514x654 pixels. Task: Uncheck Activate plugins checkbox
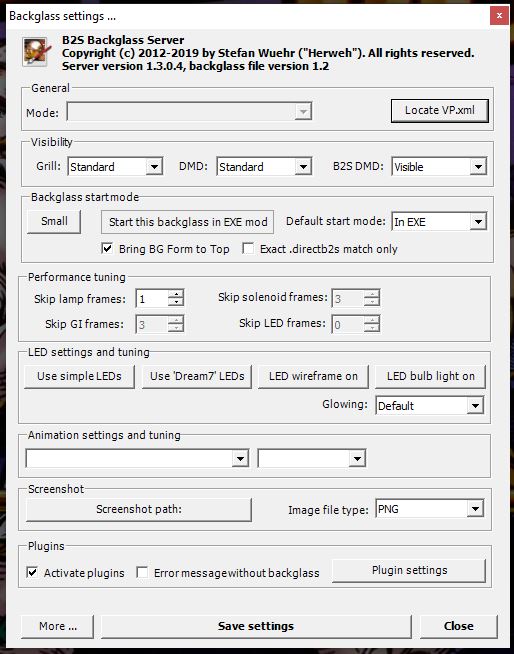point(32,572)
